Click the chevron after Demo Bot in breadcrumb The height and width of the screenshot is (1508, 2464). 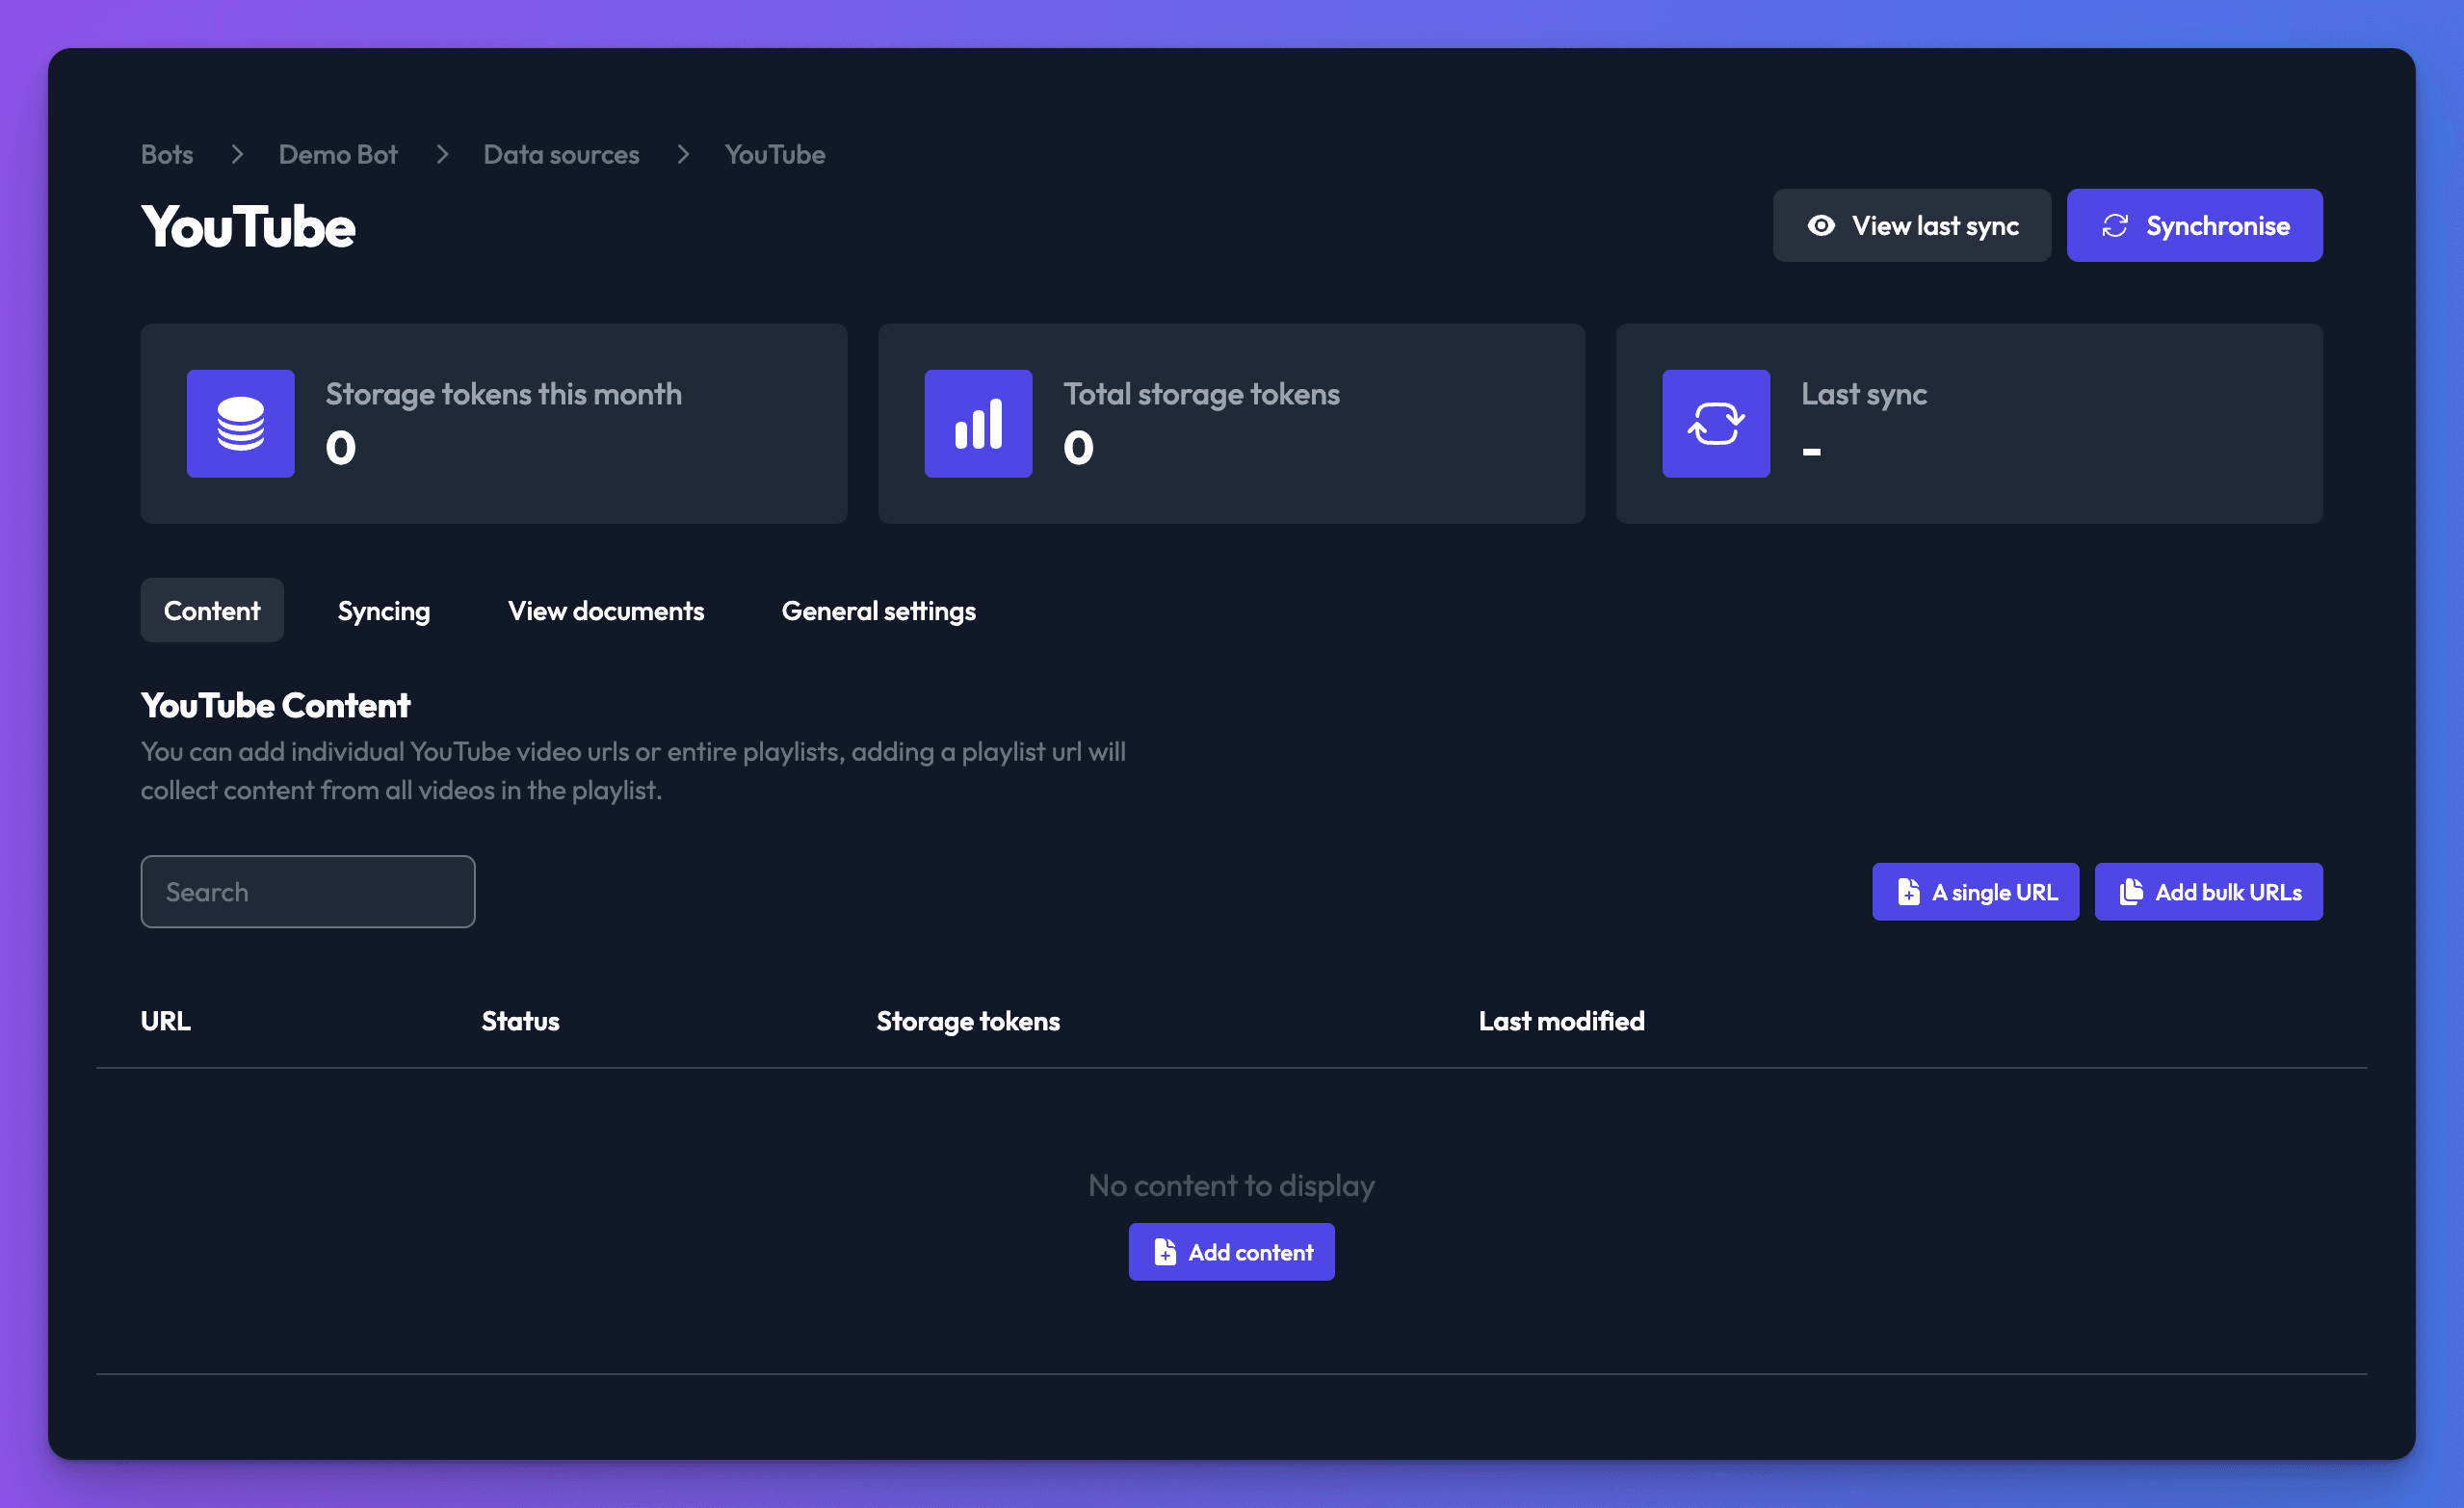pos(442,154)
